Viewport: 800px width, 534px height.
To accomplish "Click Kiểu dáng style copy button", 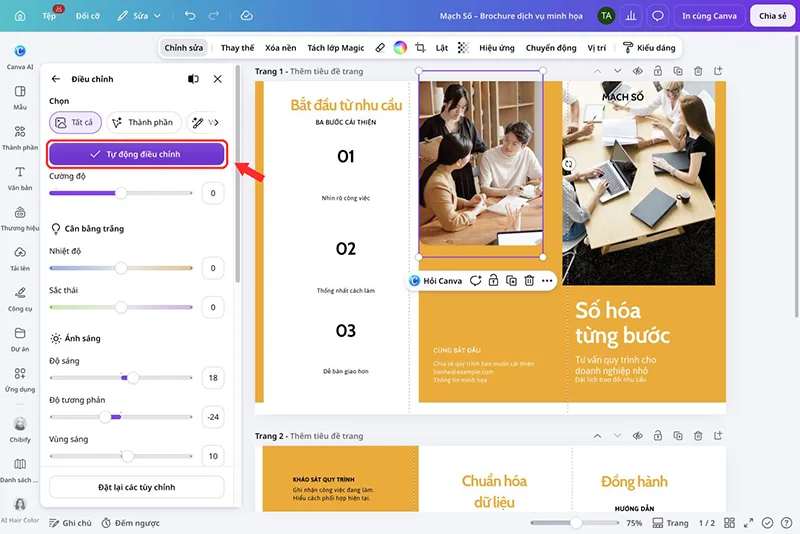I will click(x=649, y=48).
